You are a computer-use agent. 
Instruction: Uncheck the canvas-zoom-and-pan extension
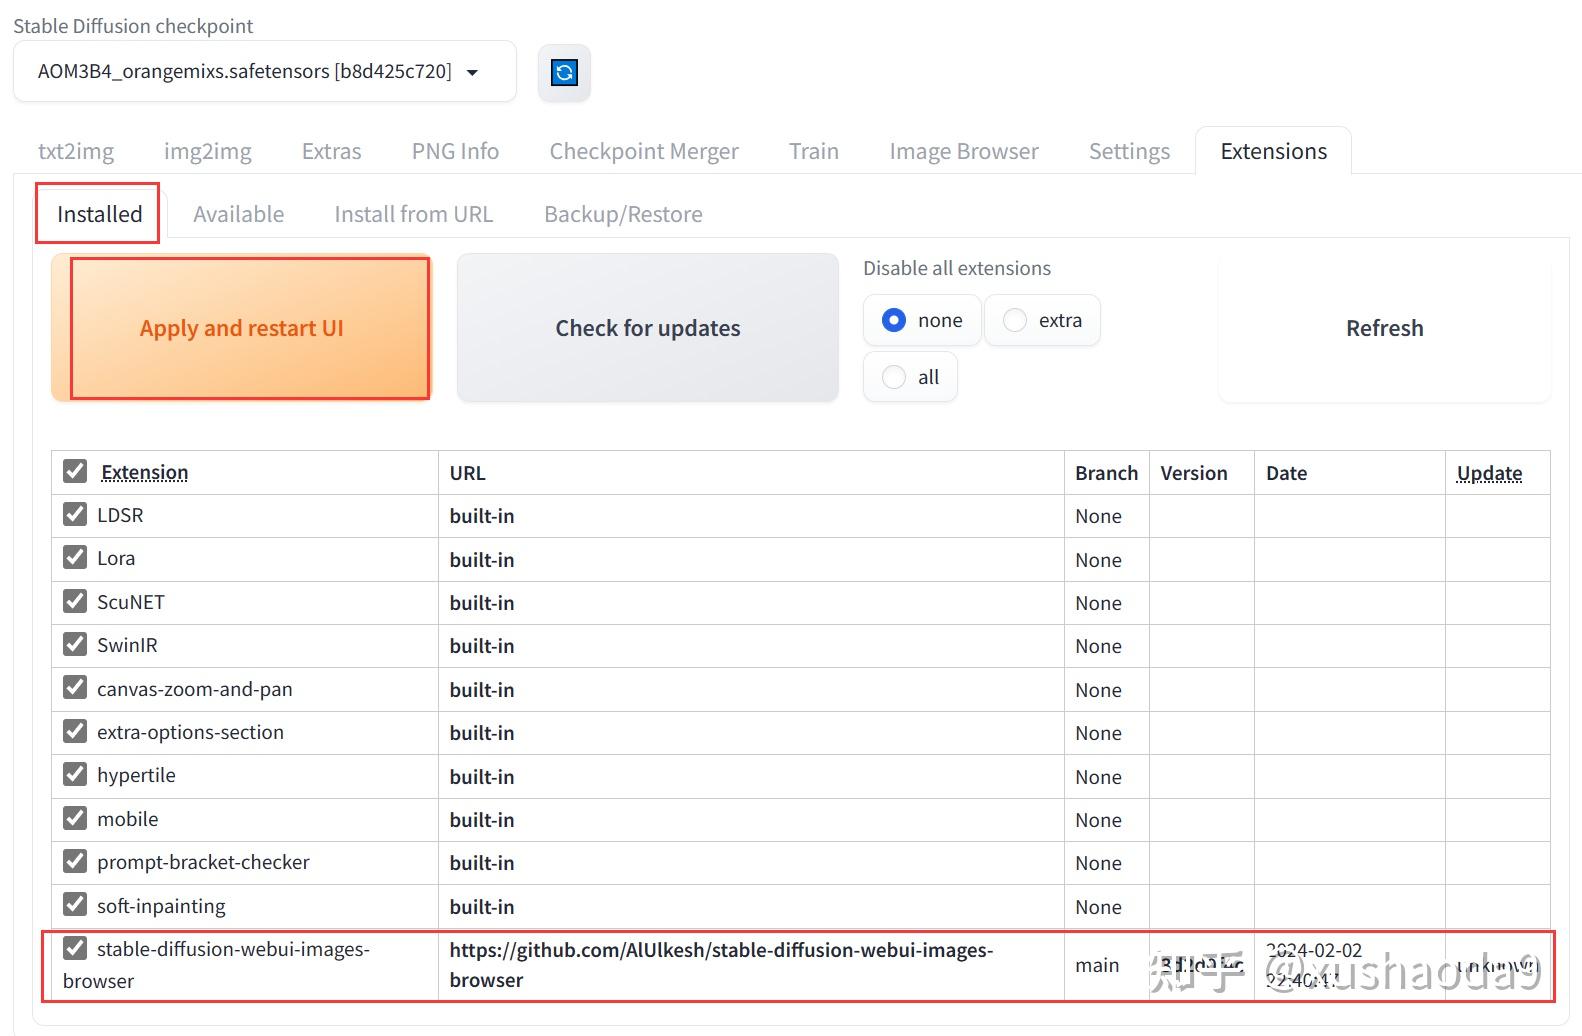[75, 688]
